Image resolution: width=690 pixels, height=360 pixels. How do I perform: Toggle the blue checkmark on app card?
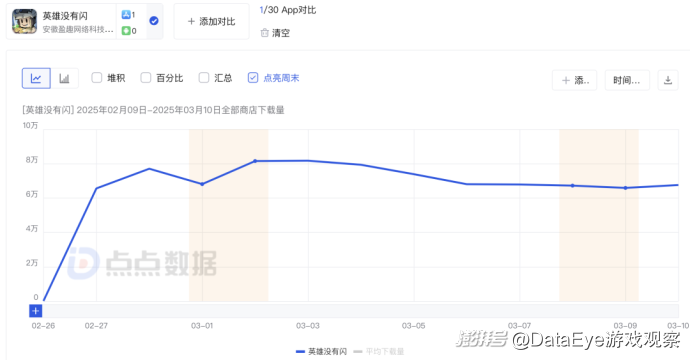(x=154, y=21)
